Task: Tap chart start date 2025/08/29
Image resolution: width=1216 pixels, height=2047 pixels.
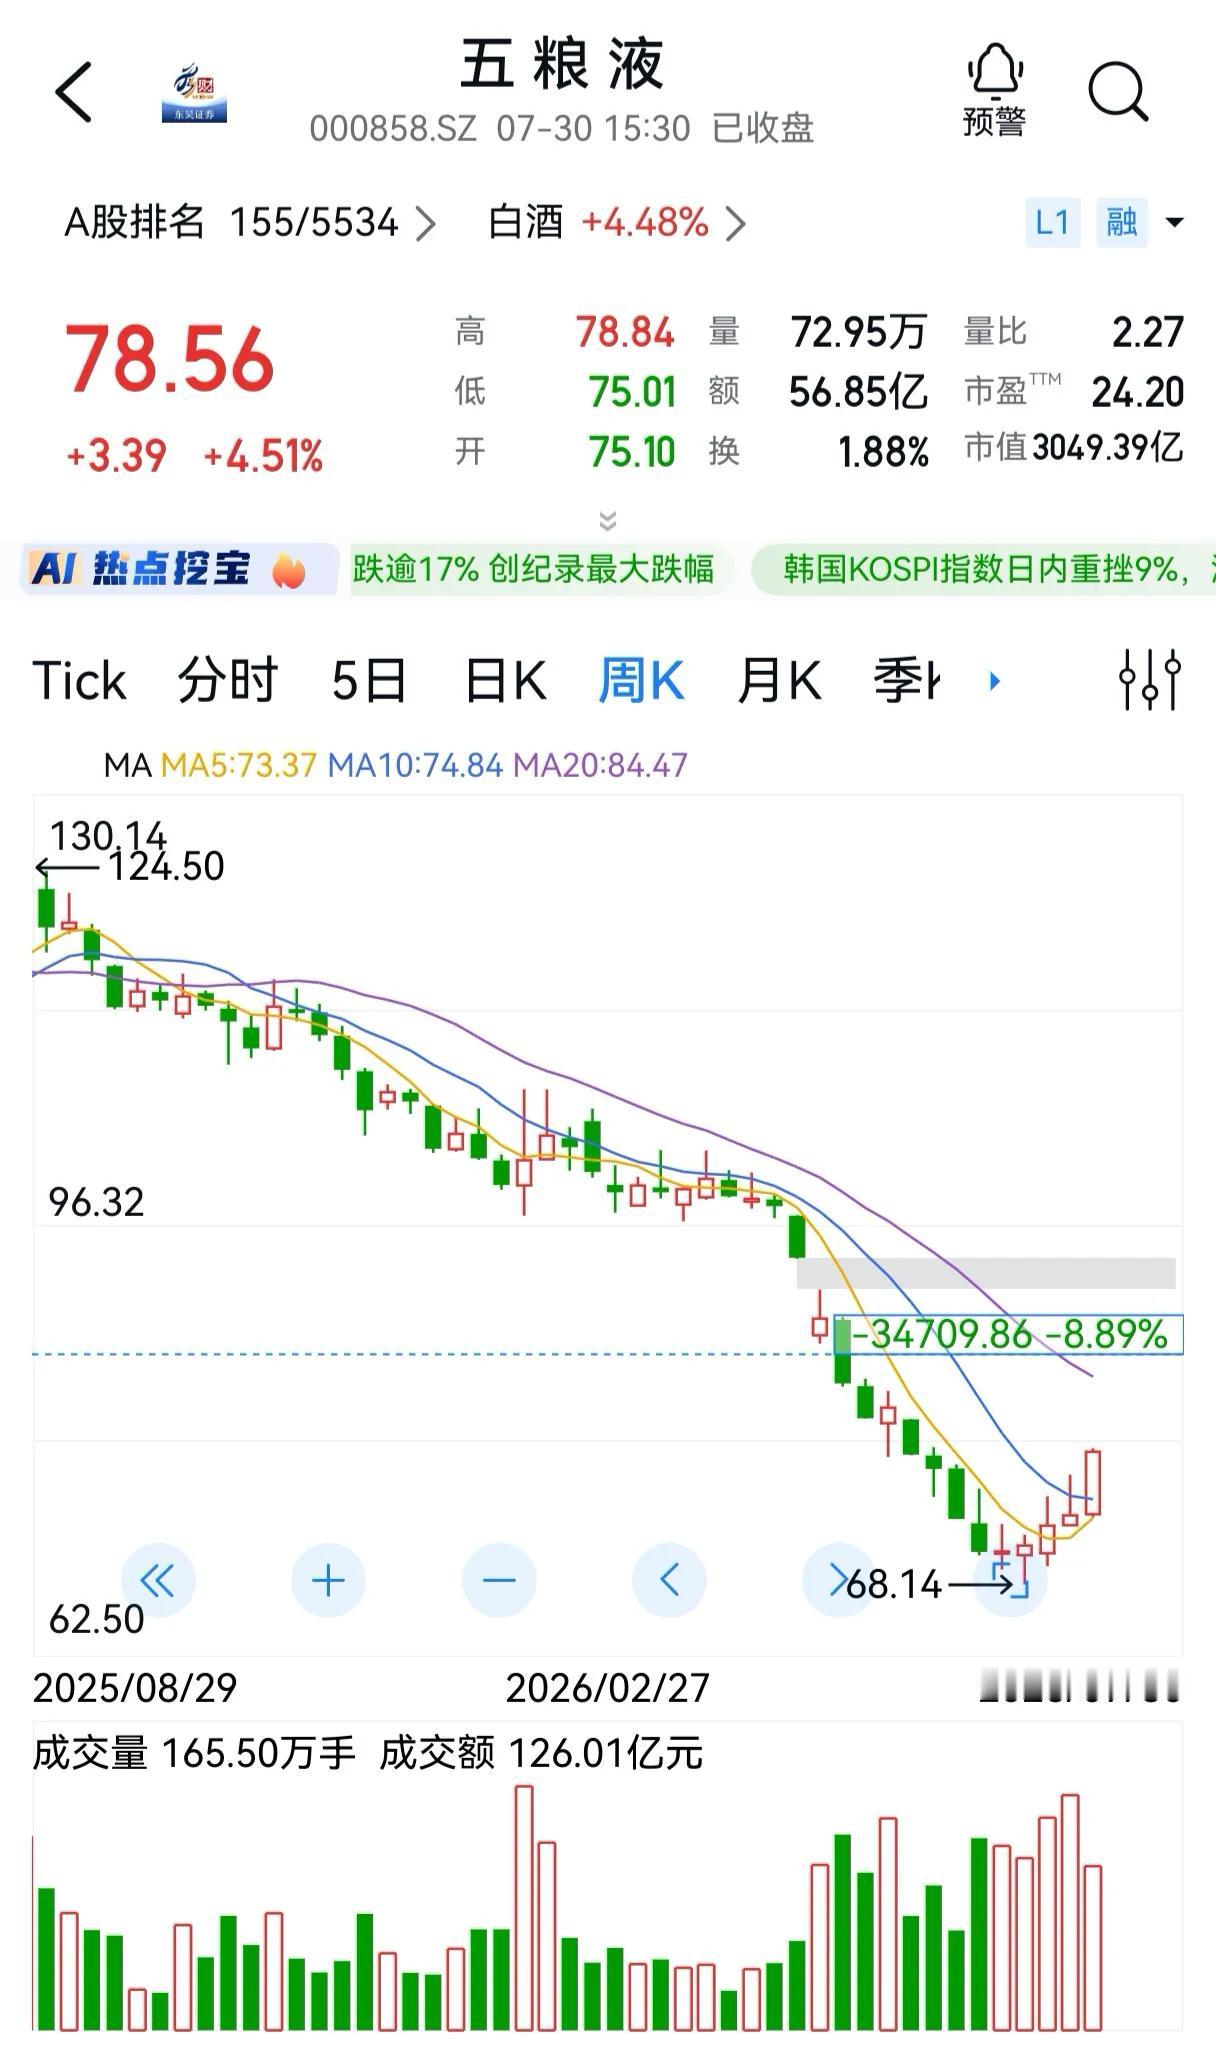Action: pyautogui.click(x=135, y=1688)
